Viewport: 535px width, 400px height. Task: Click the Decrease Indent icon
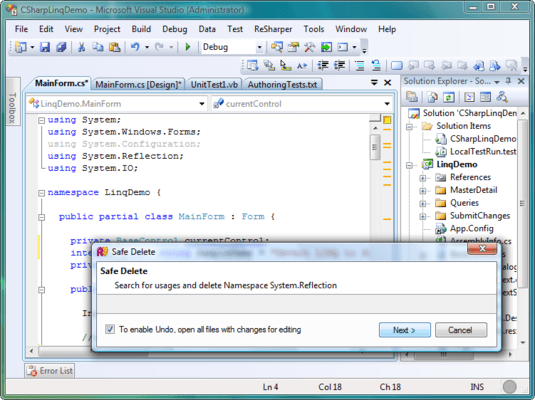click(x=323, y=65)
